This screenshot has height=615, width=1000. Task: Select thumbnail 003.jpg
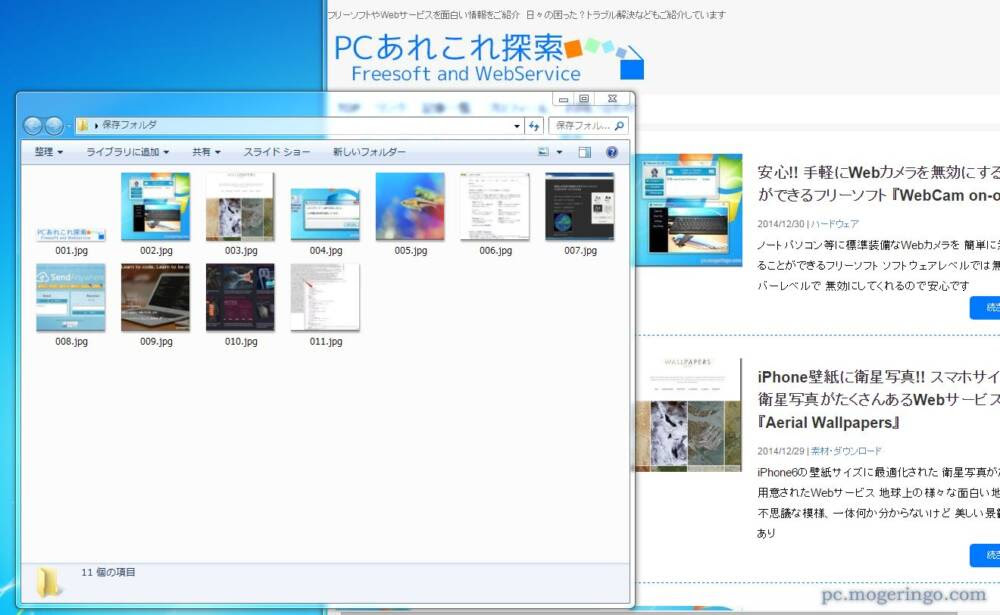240,207
